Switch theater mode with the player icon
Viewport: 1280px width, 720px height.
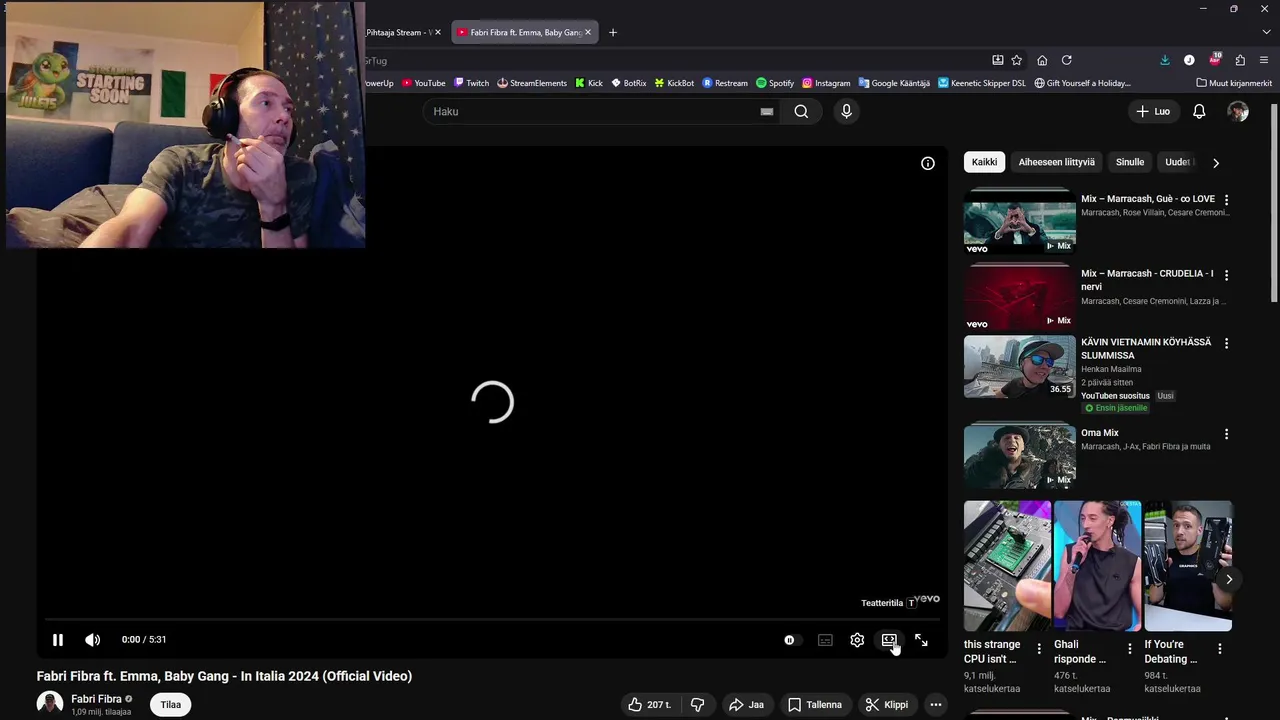pos(889,640)
